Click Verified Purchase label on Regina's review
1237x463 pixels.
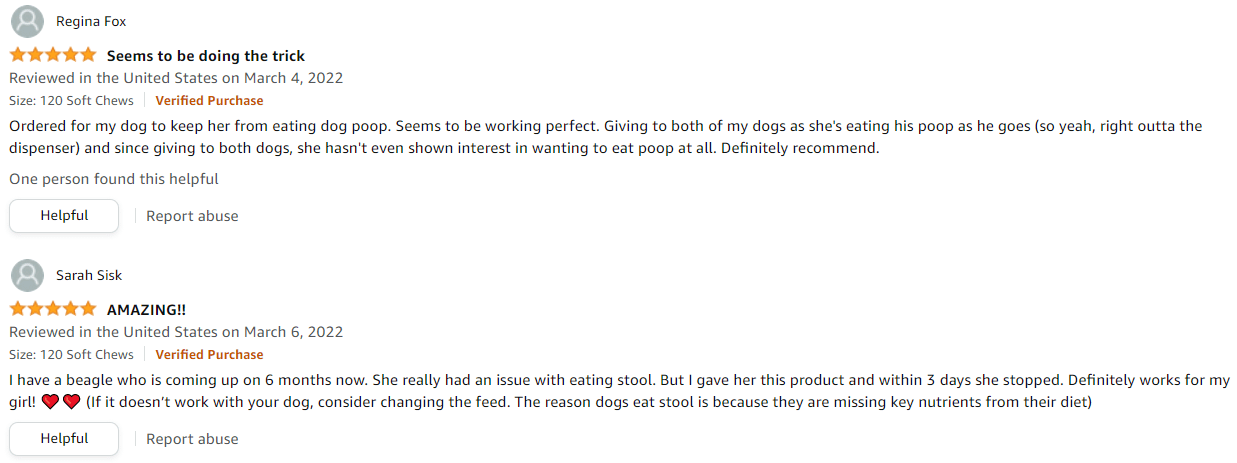pos(209,100)
